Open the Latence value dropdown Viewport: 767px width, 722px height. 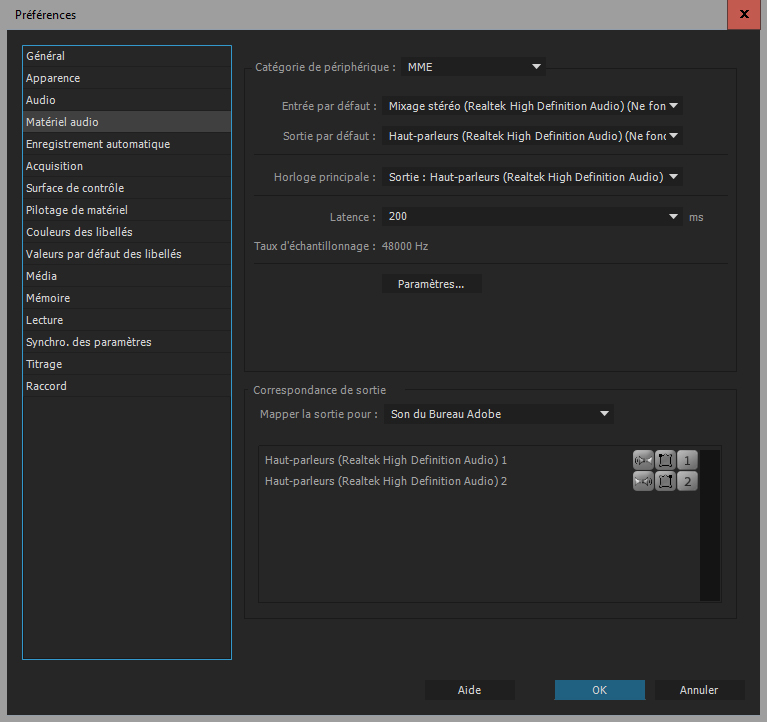(x=532, y=216)
